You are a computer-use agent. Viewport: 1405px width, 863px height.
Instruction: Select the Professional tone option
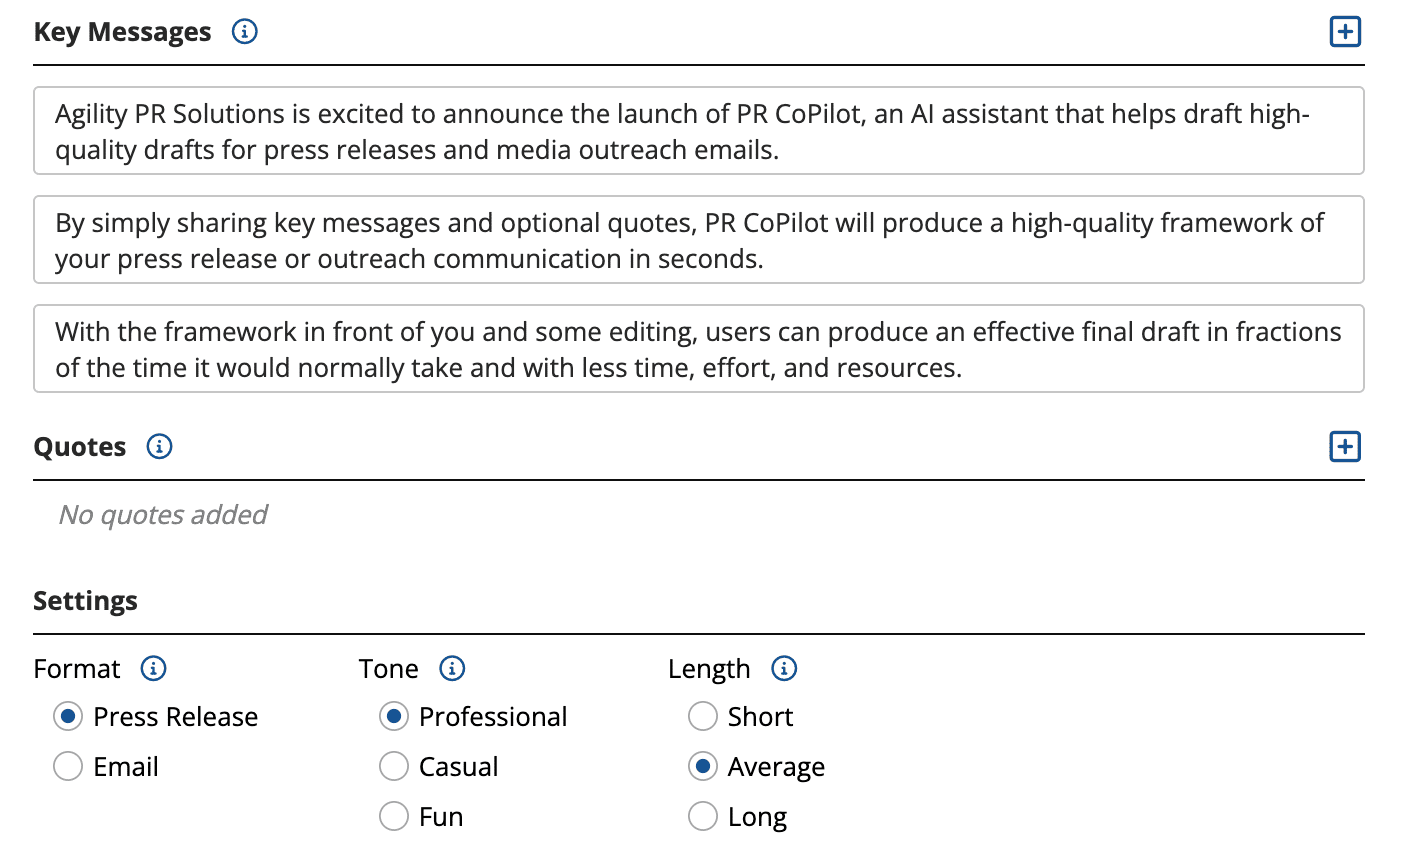(x=394, y=716)
